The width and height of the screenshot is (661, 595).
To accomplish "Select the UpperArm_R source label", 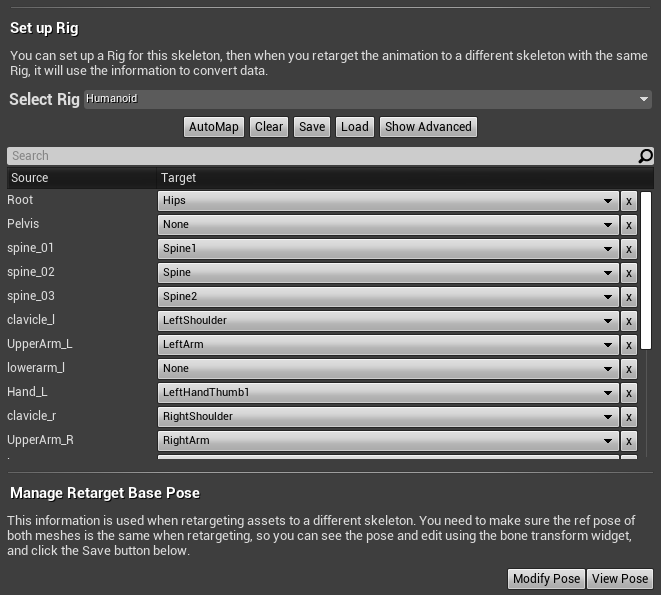I will point(40,440).
